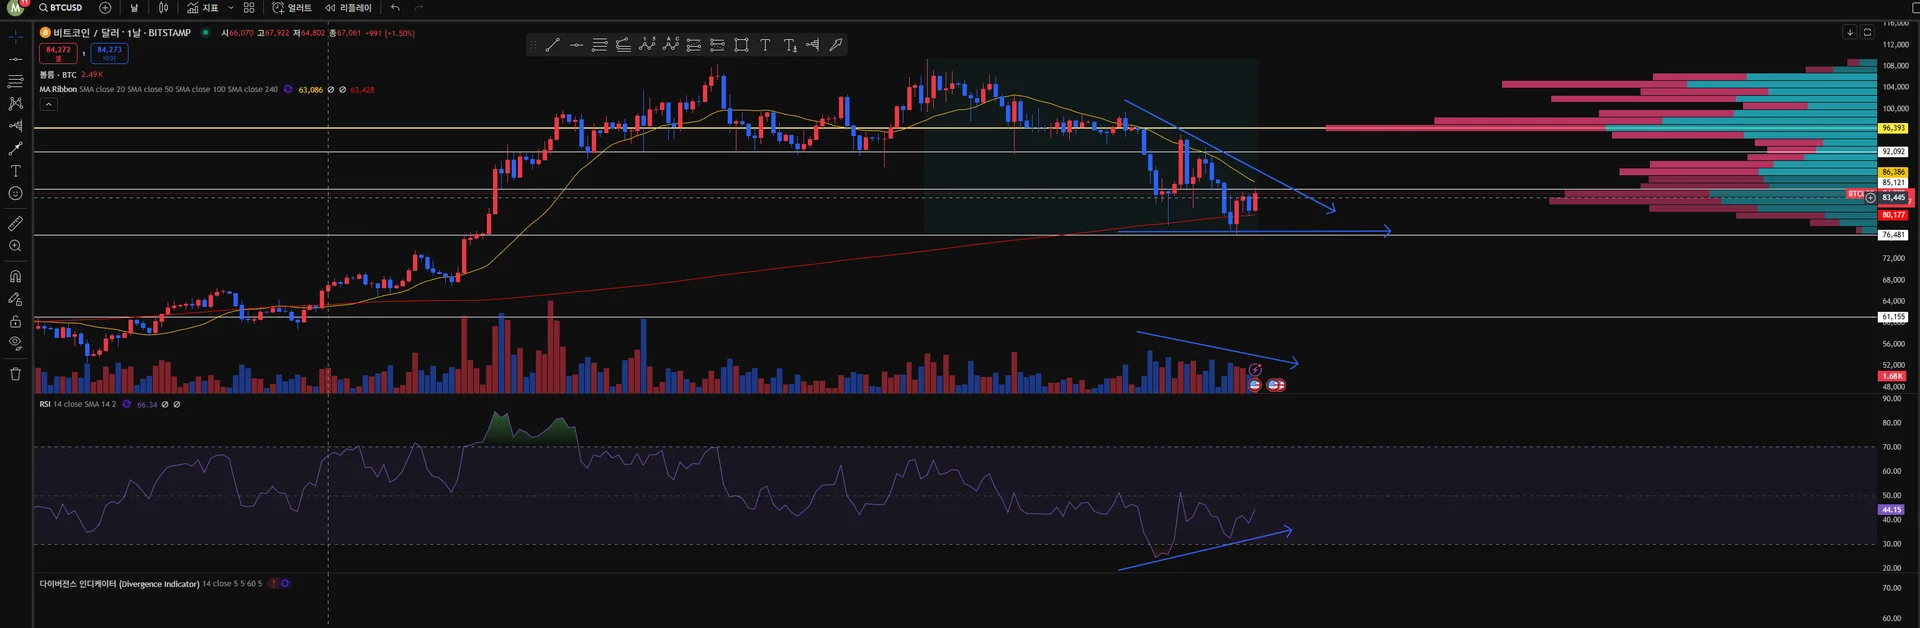Image resolution: width=1920 pixels, height=628 pixels.
Task: Click the Divergence Indicator legend label
Action: click(x=119, y=584)
